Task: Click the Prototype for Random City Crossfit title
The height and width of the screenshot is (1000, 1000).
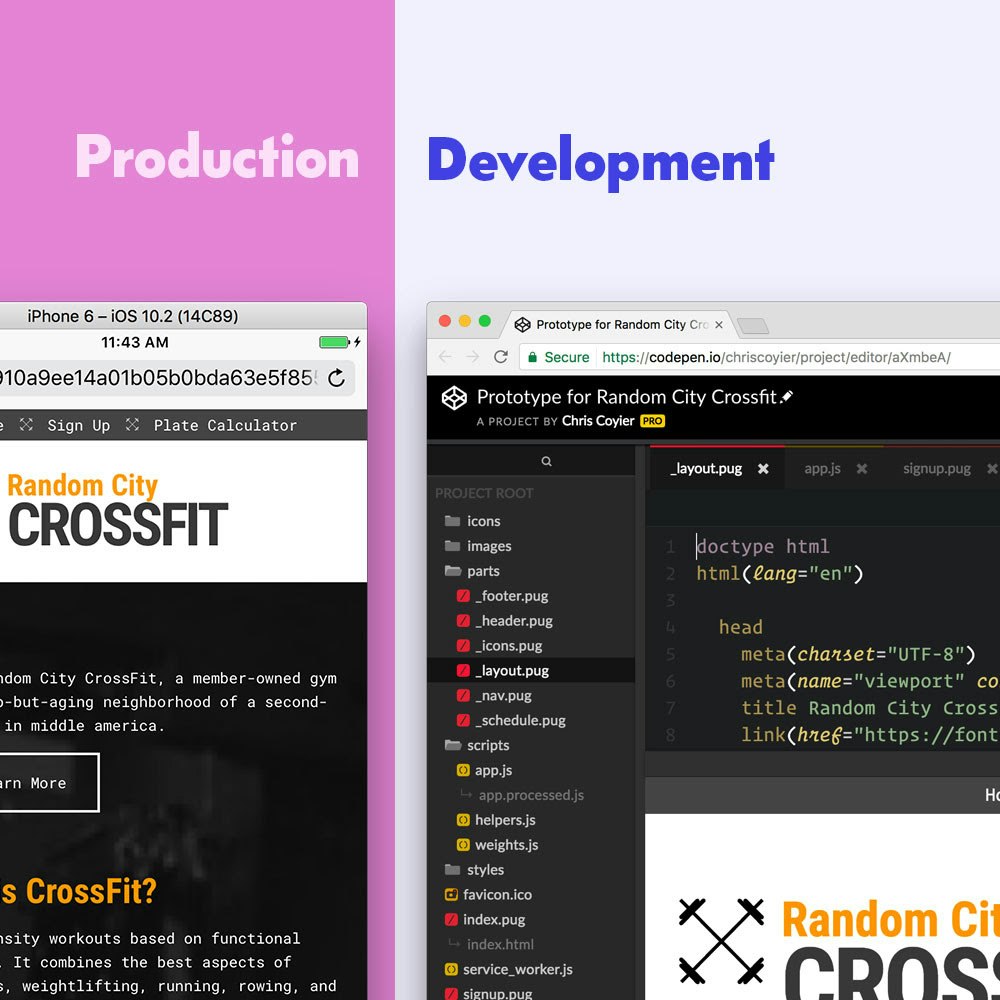Action: pyautogui.click(x=626, y=397)
